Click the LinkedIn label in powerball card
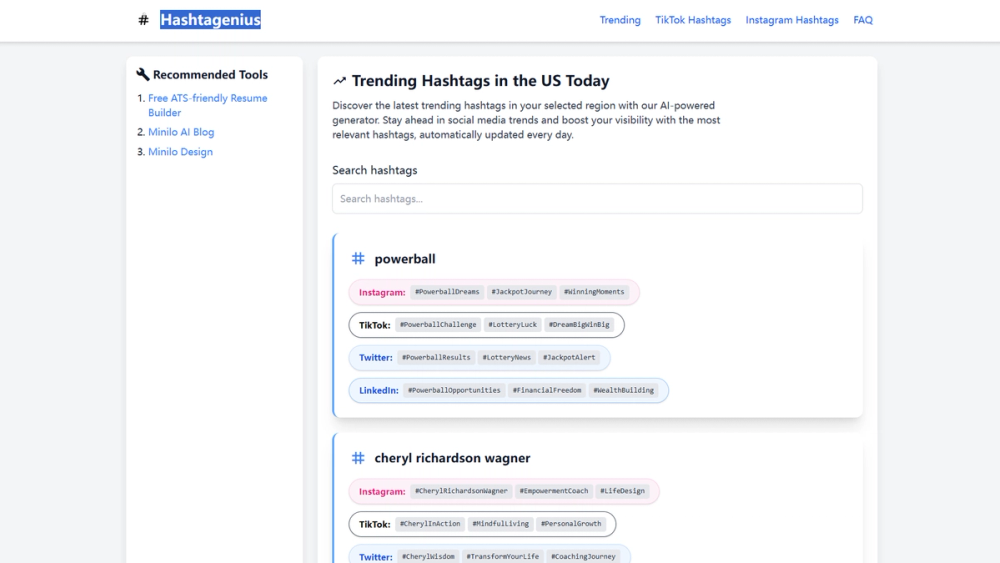Screen dimensions: 1000x563 [x=379, y=390]
